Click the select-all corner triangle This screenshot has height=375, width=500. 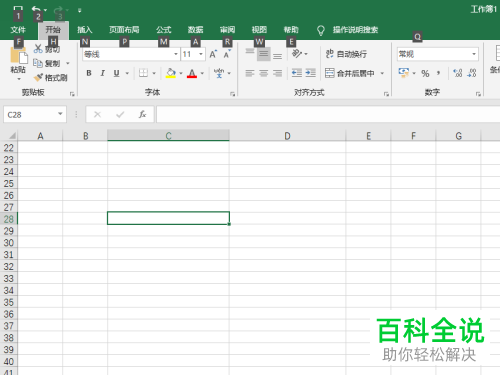(12, 136)
